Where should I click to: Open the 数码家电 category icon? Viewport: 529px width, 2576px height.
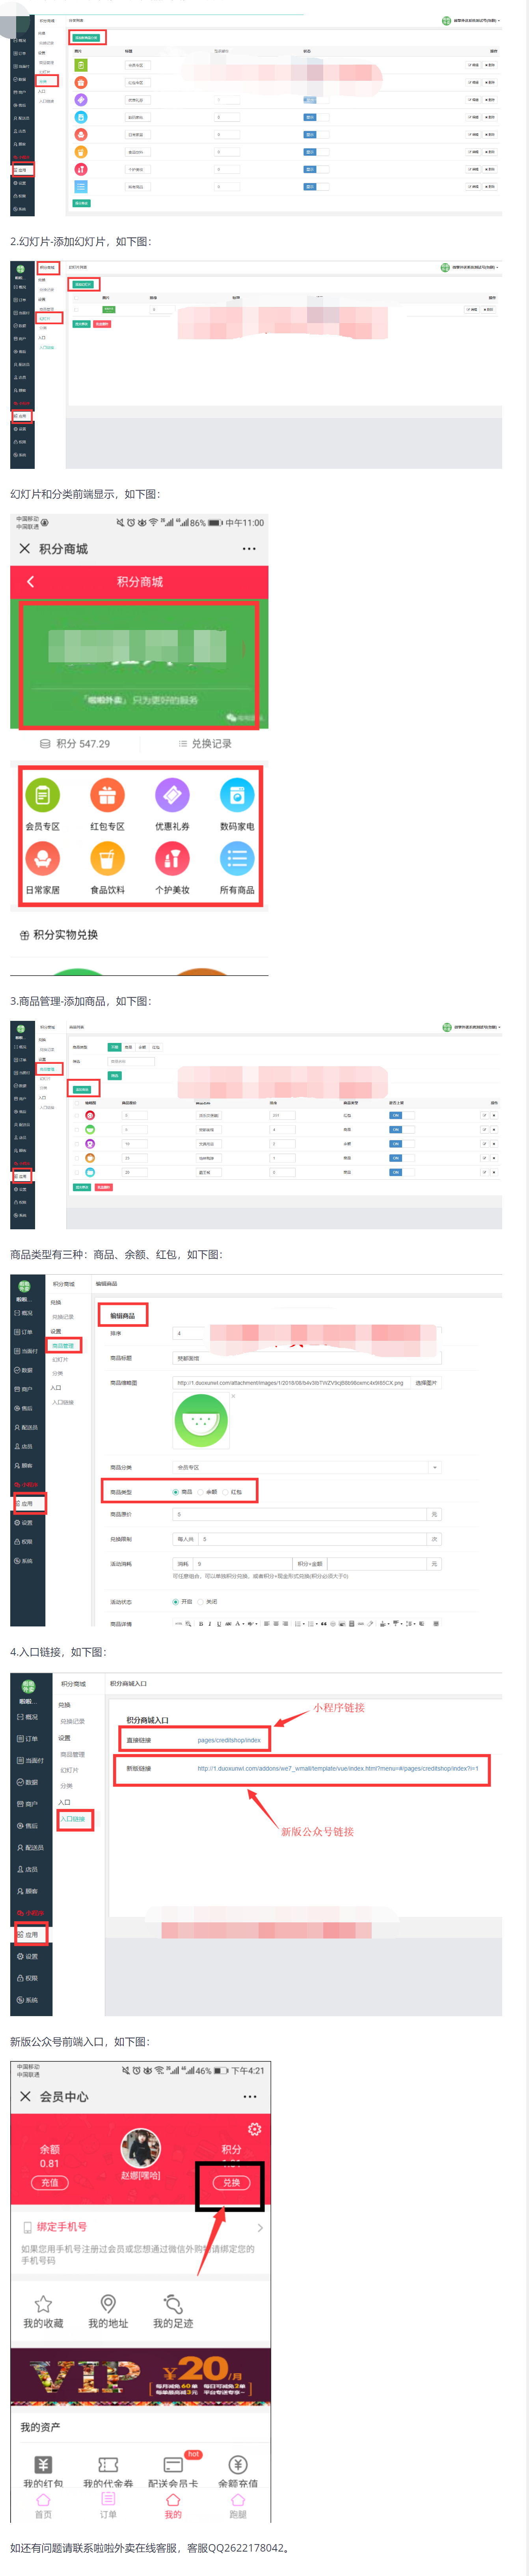click(237, 796)
